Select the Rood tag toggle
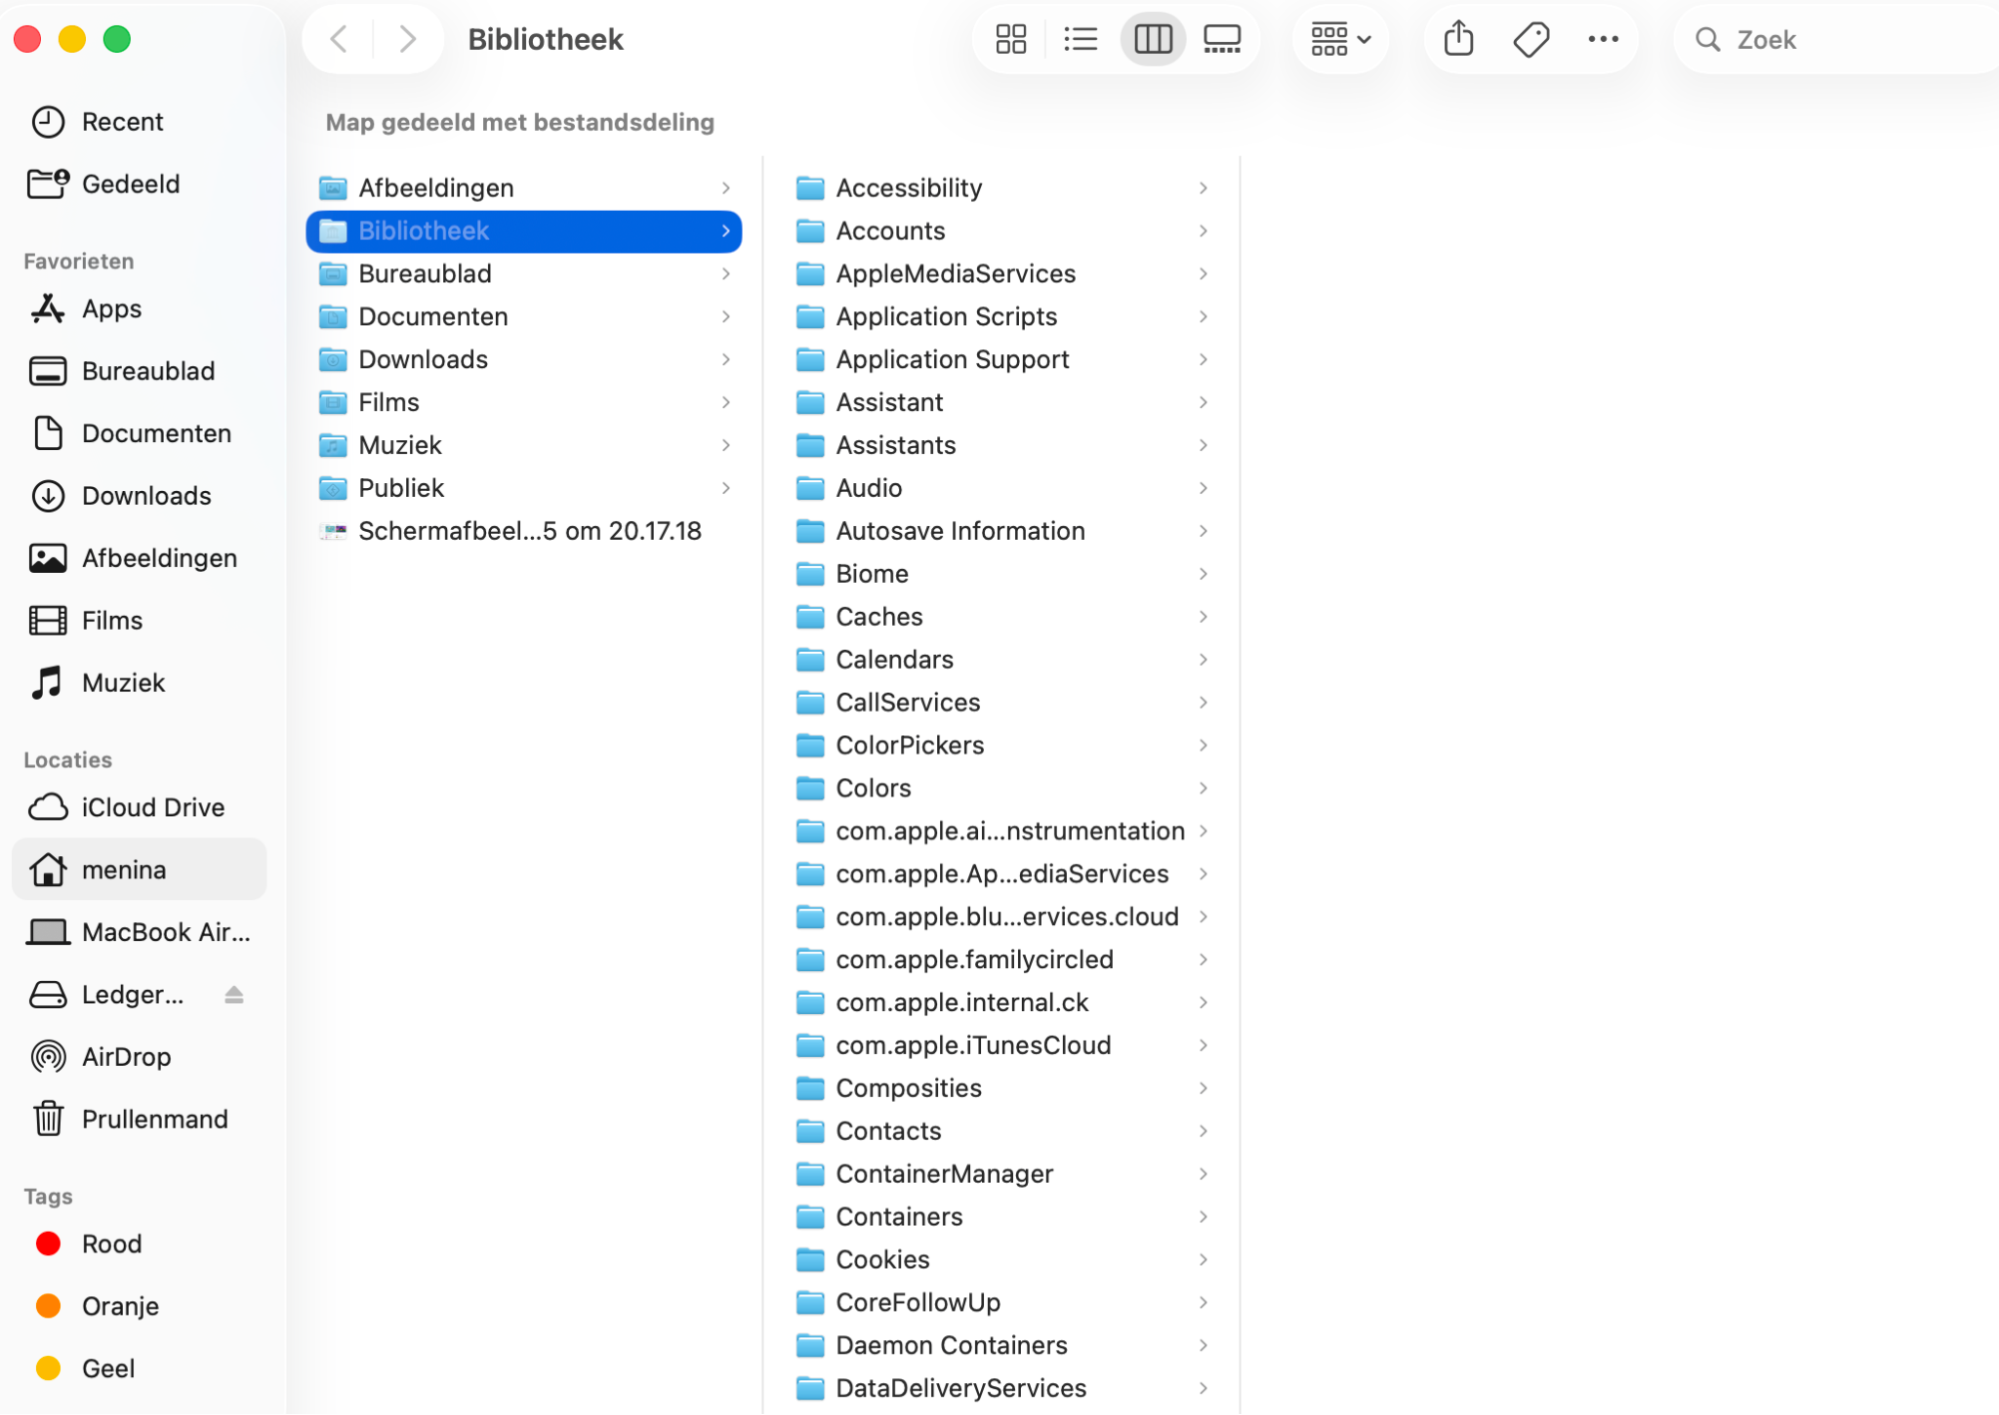This screenshot has width=1999, height=1415. click(x=111, y=1243)
